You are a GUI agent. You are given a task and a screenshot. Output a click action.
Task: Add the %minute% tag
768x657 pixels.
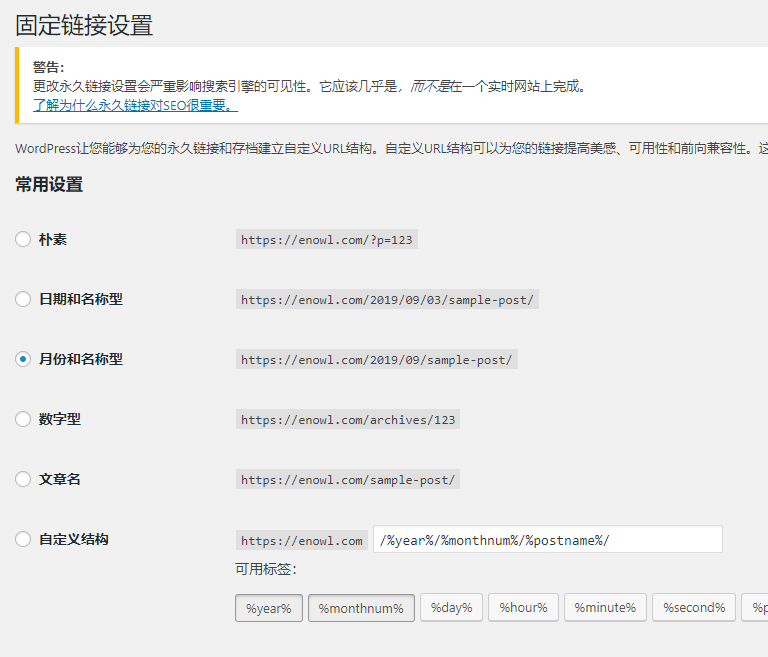click(x=605, y=608)
